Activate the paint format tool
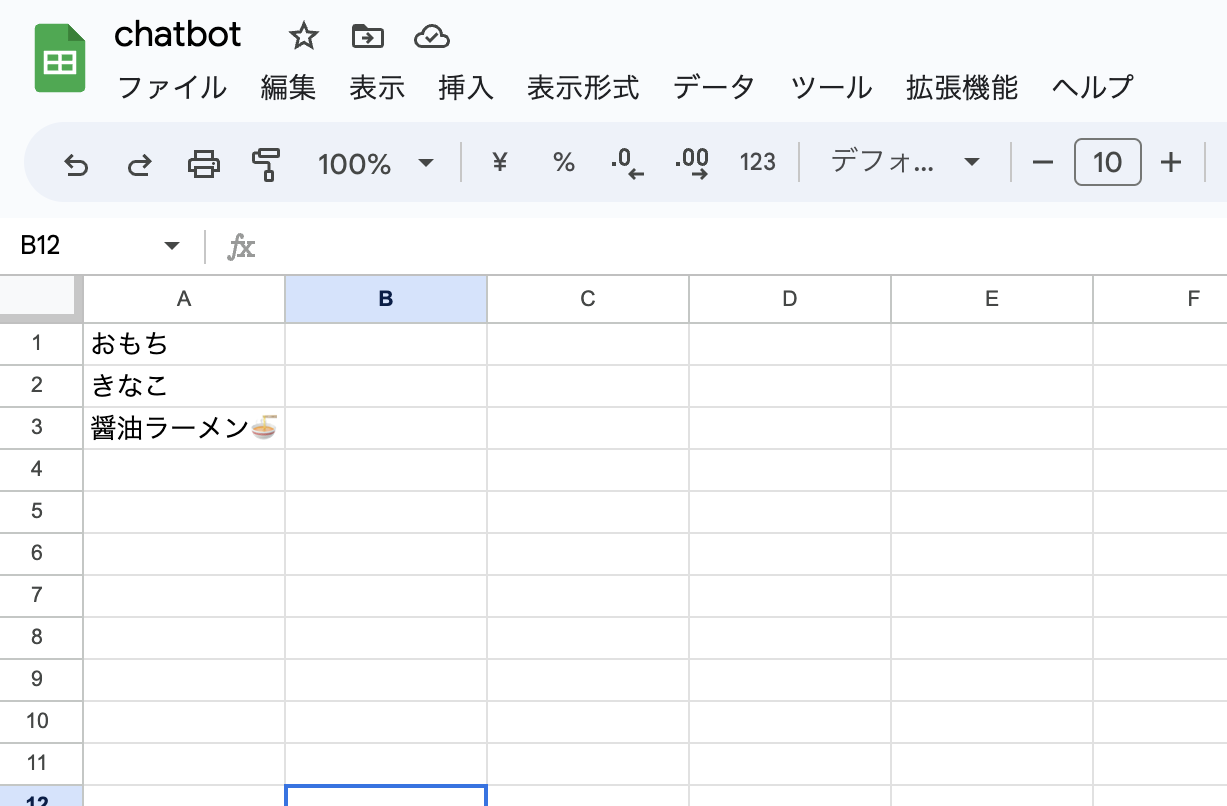This screenshot has height=806, width=1227. click(x=266, y=163)
